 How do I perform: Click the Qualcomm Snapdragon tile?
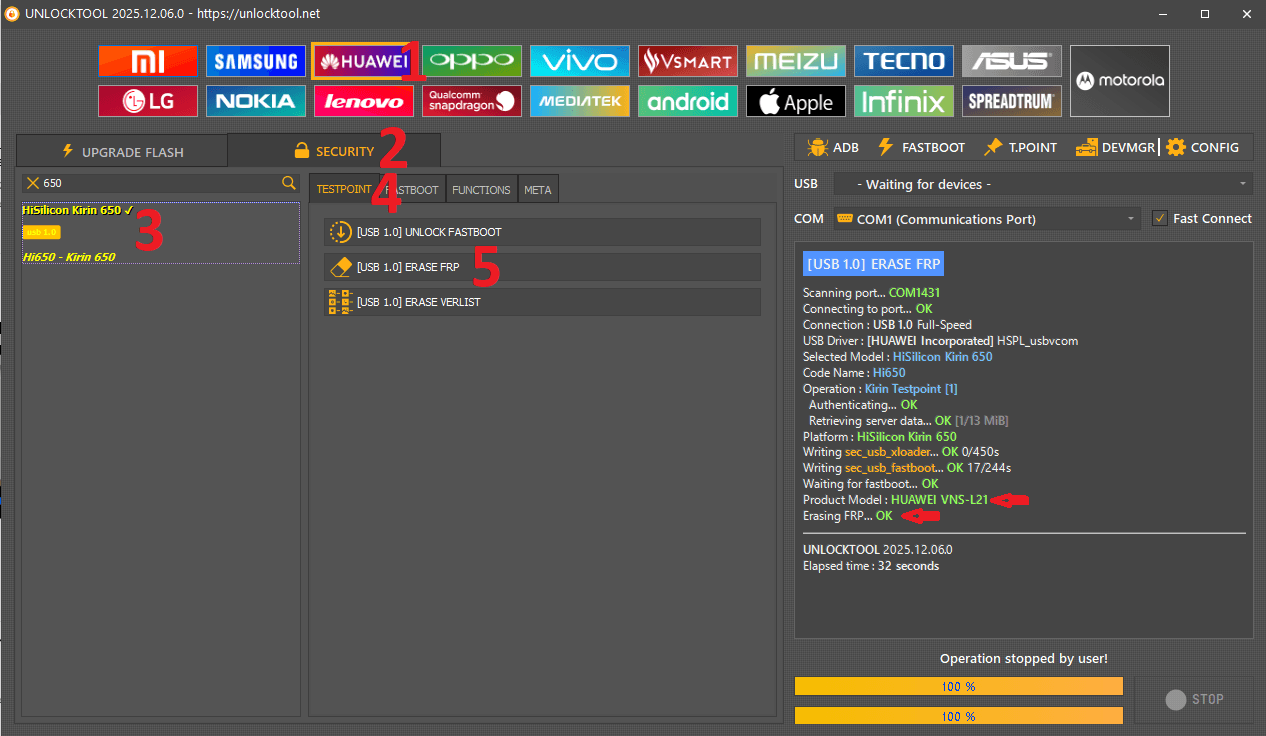pyautogui.click(x=472, y=101)
